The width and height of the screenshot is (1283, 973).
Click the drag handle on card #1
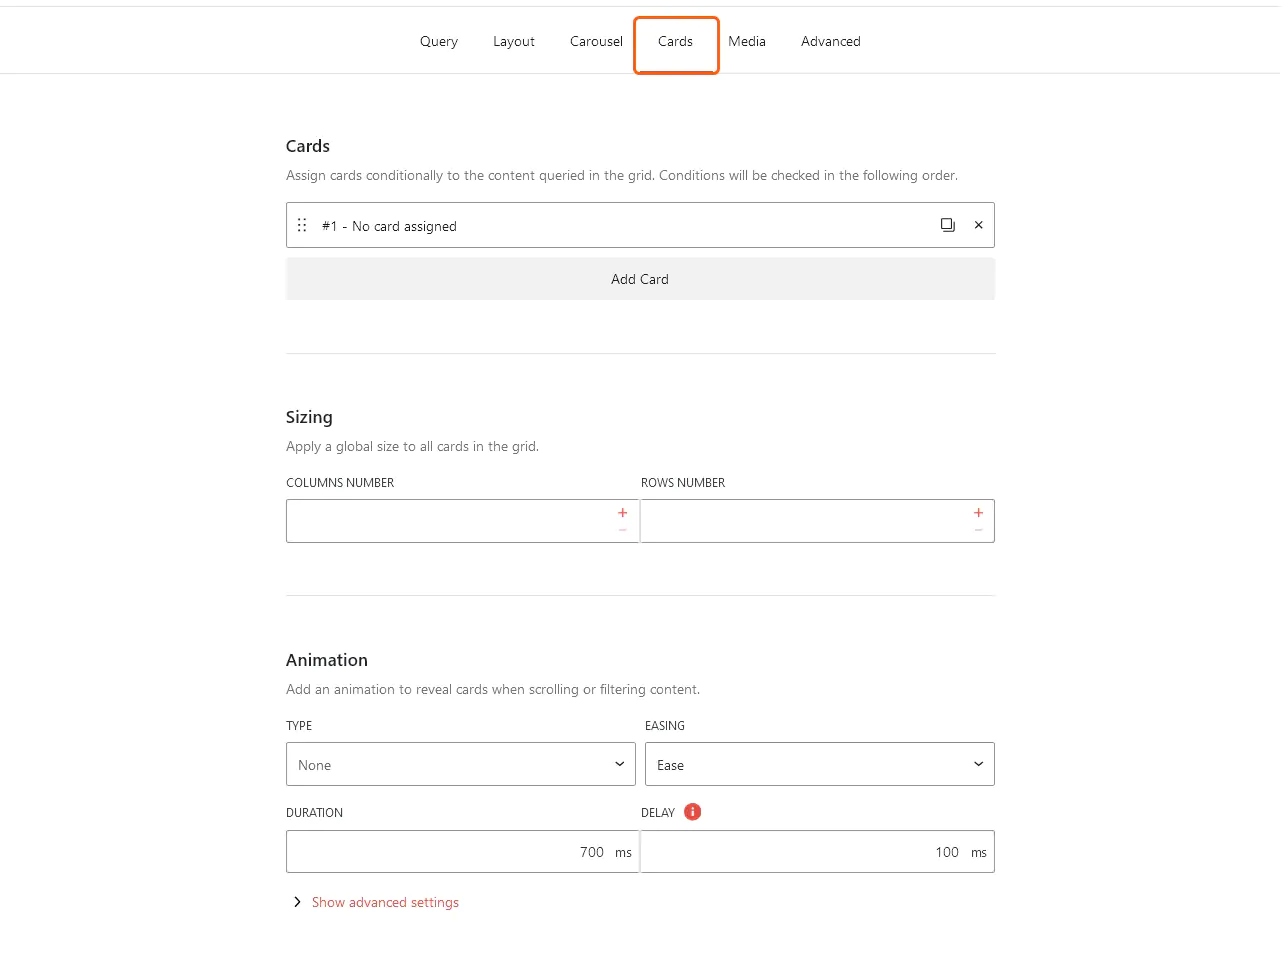click(x=301, y=225)
